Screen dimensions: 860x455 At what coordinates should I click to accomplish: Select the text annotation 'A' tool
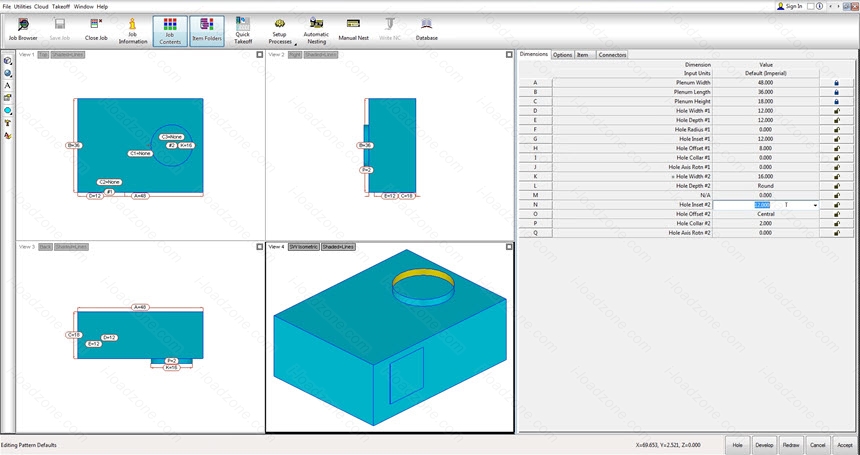(8, 86)
